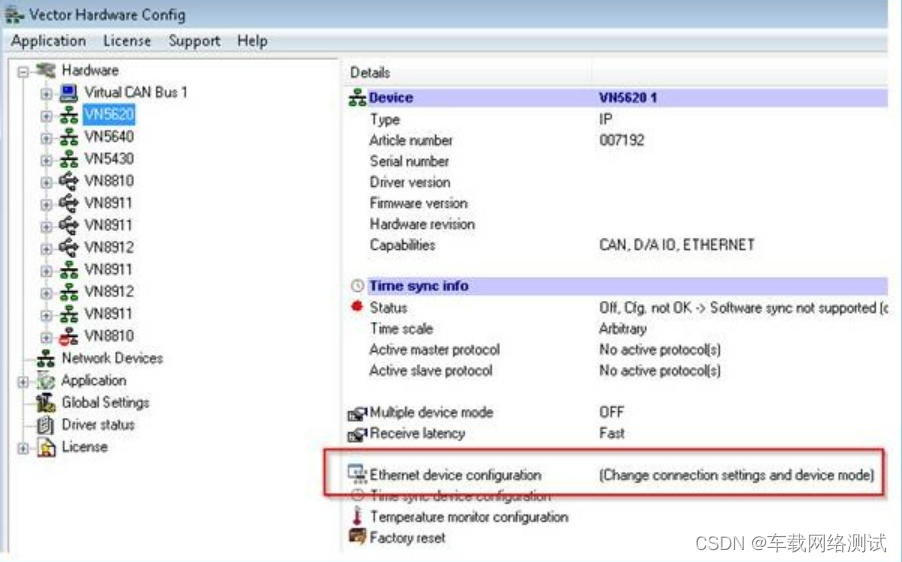Image resolution: width=902 pixels, height=562 pixels.
Task: Click the Factory reset icon
Action: pyautogui.click(x=357, y=537)
